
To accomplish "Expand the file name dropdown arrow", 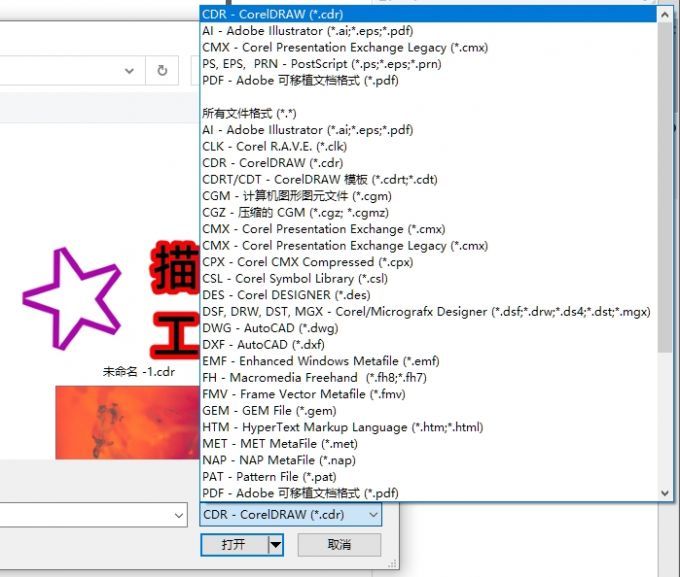I will point(179,515).
